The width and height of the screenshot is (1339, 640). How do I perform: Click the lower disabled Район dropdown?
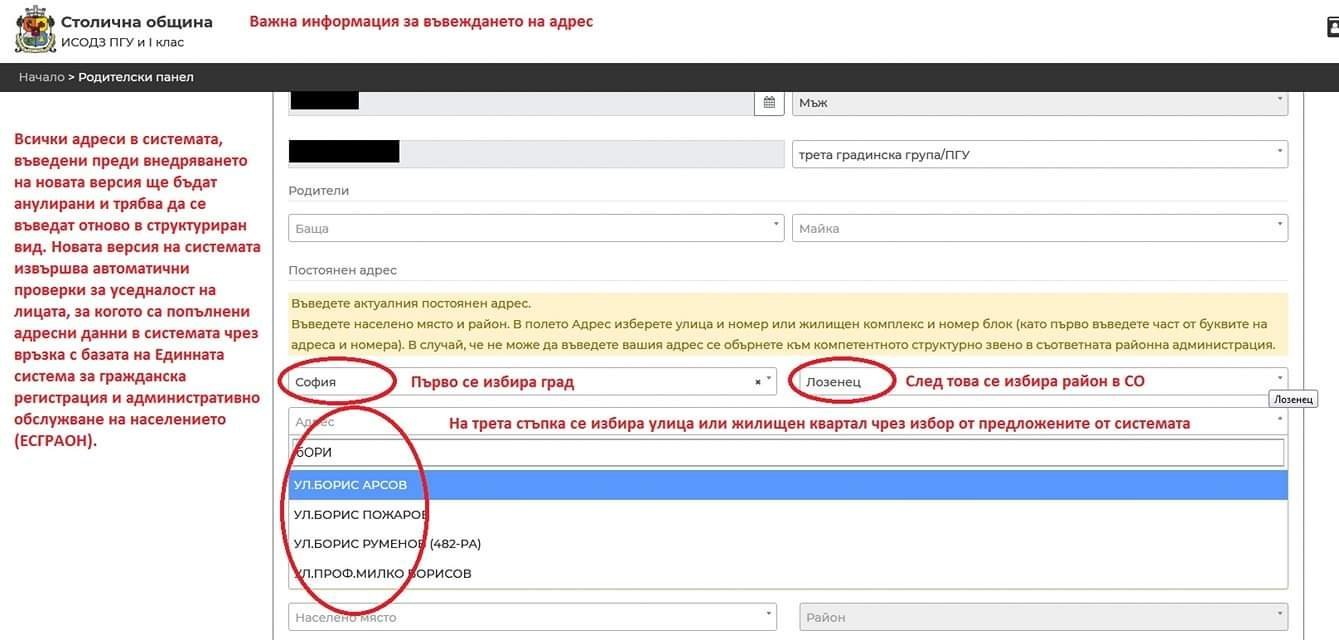point(1043,617)
